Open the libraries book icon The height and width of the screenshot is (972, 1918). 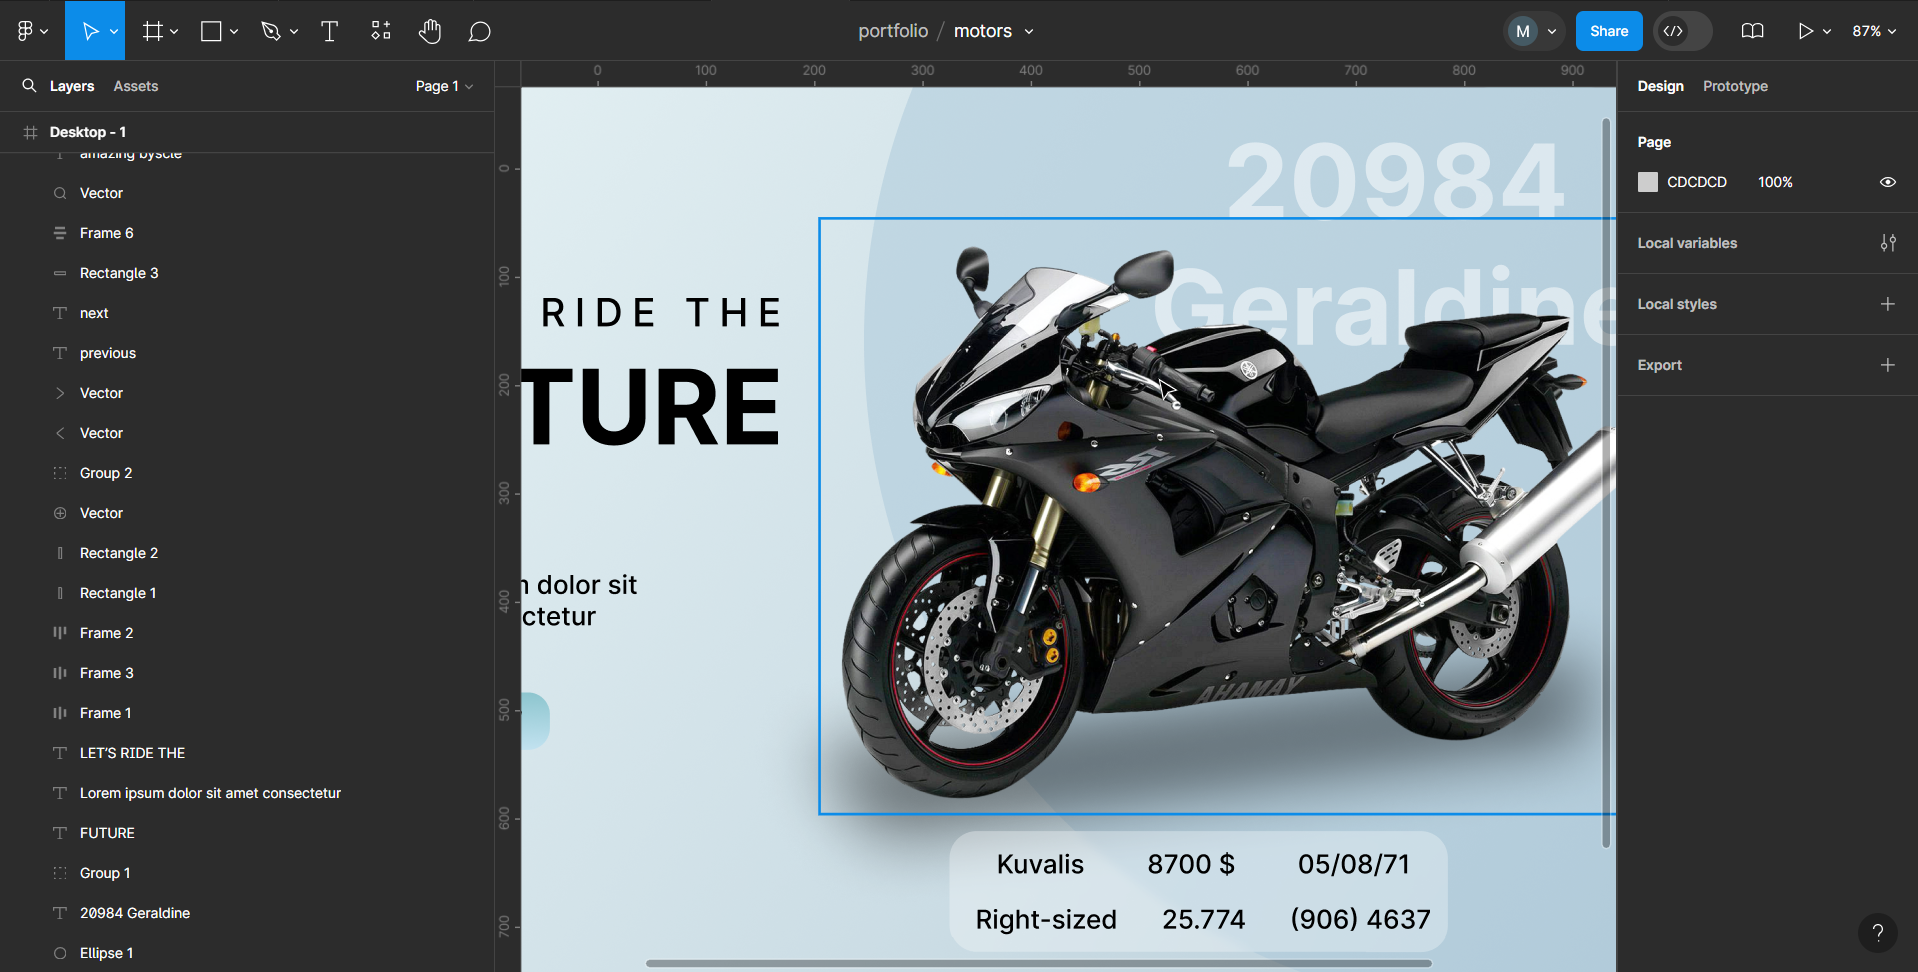pyautogui.click(x=1752, y=31)
